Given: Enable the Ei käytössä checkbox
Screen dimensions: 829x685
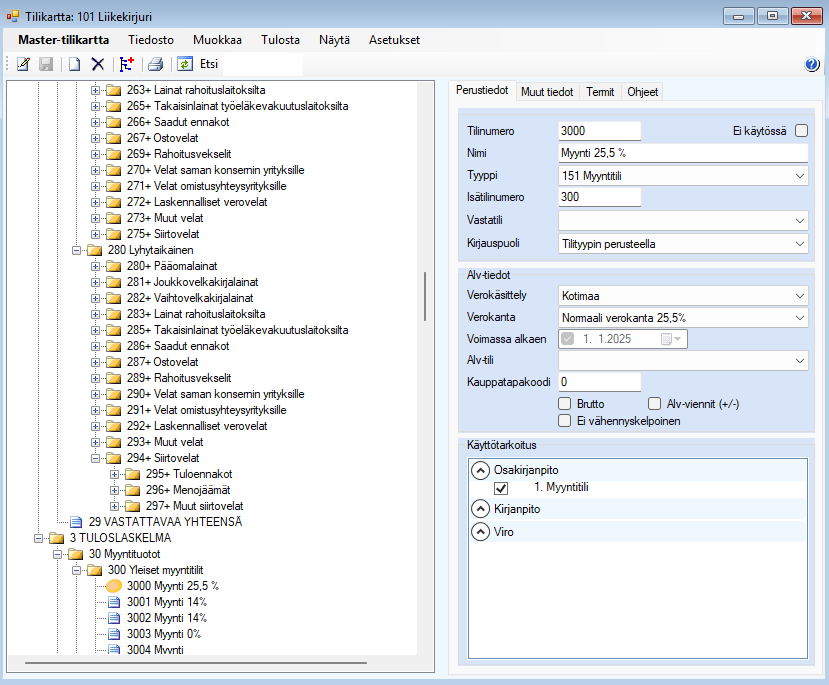Looking at the screenshot, I should (801, 131).
